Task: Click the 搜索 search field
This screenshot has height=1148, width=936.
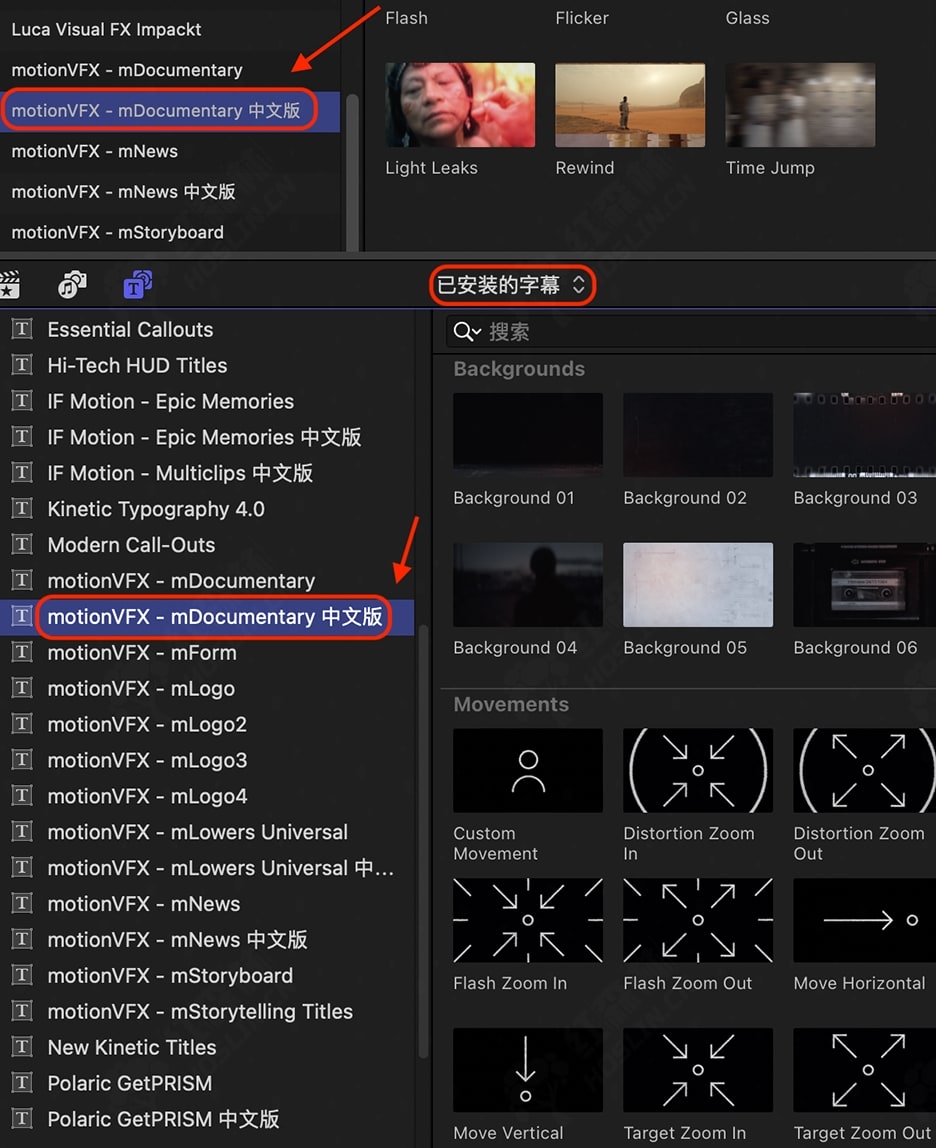Action: [x=691, y=332]
